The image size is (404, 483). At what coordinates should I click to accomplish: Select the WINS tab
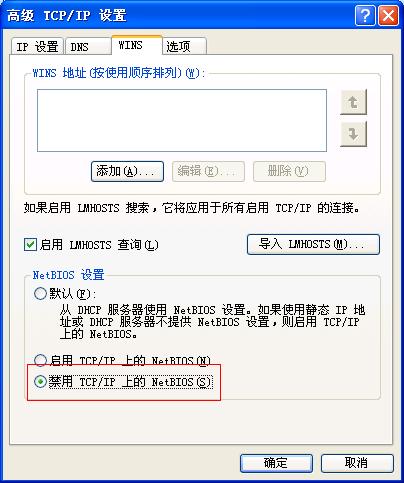[137, 45]
